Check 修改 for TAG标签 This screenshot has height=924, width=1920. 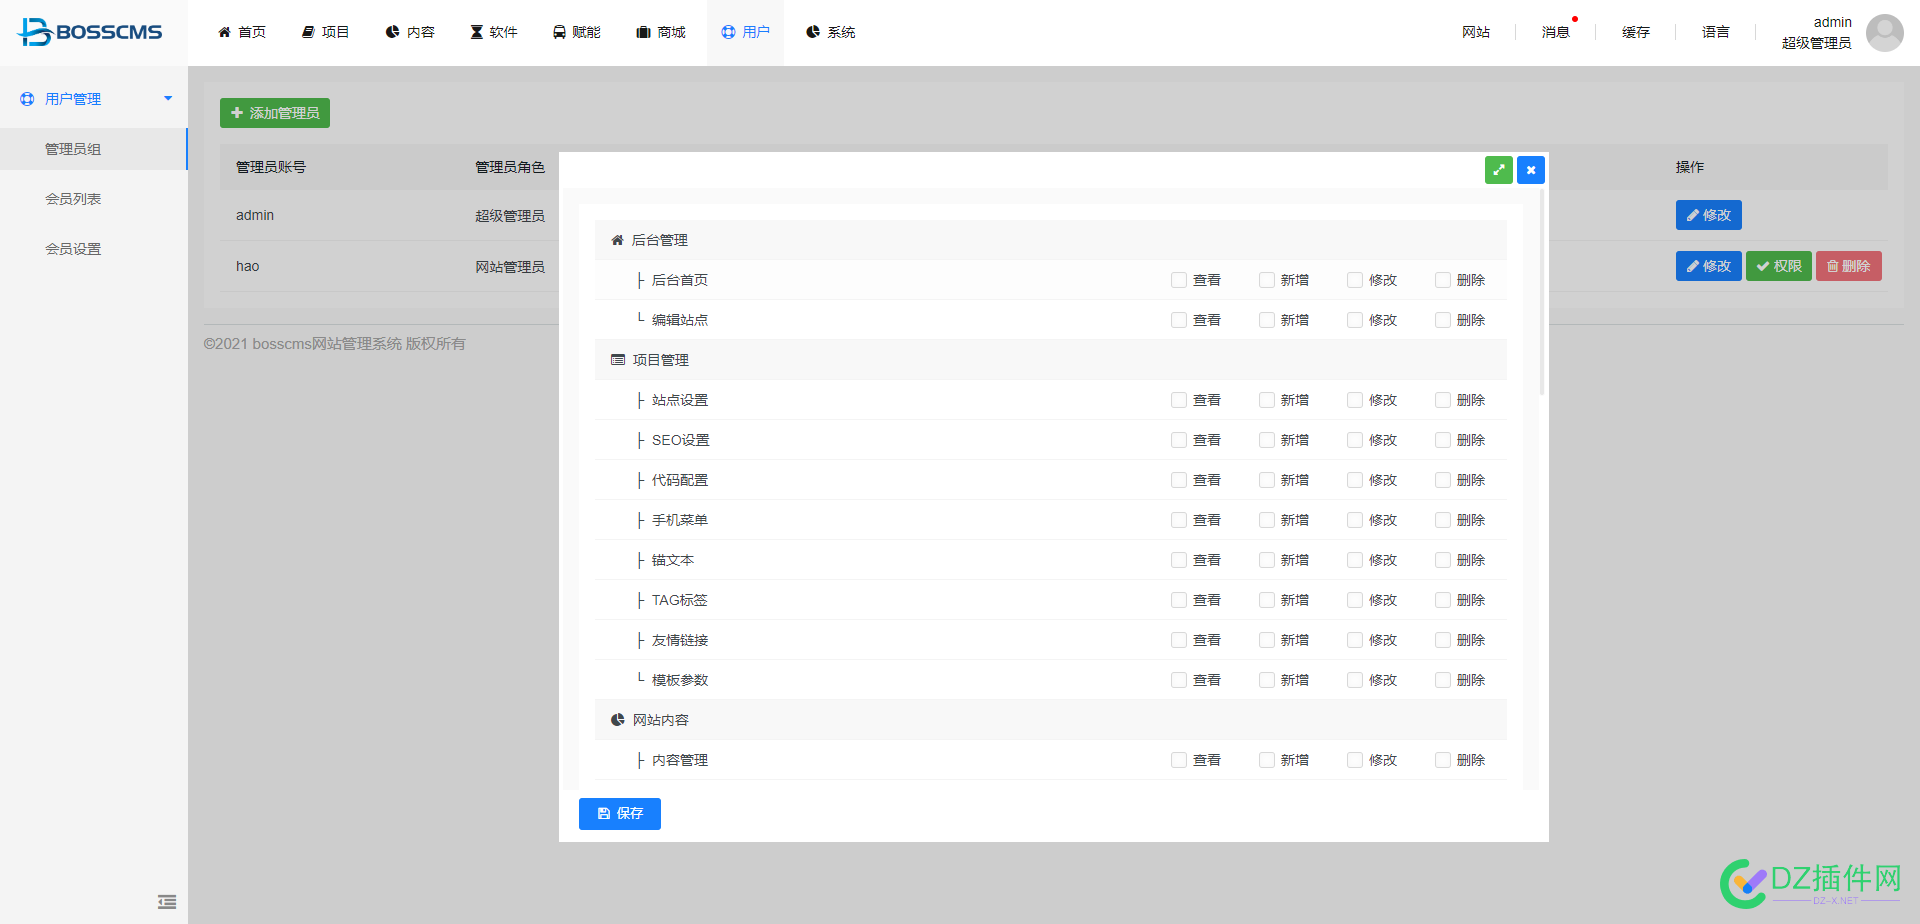pyautogui.click(x=1355, y=600)
